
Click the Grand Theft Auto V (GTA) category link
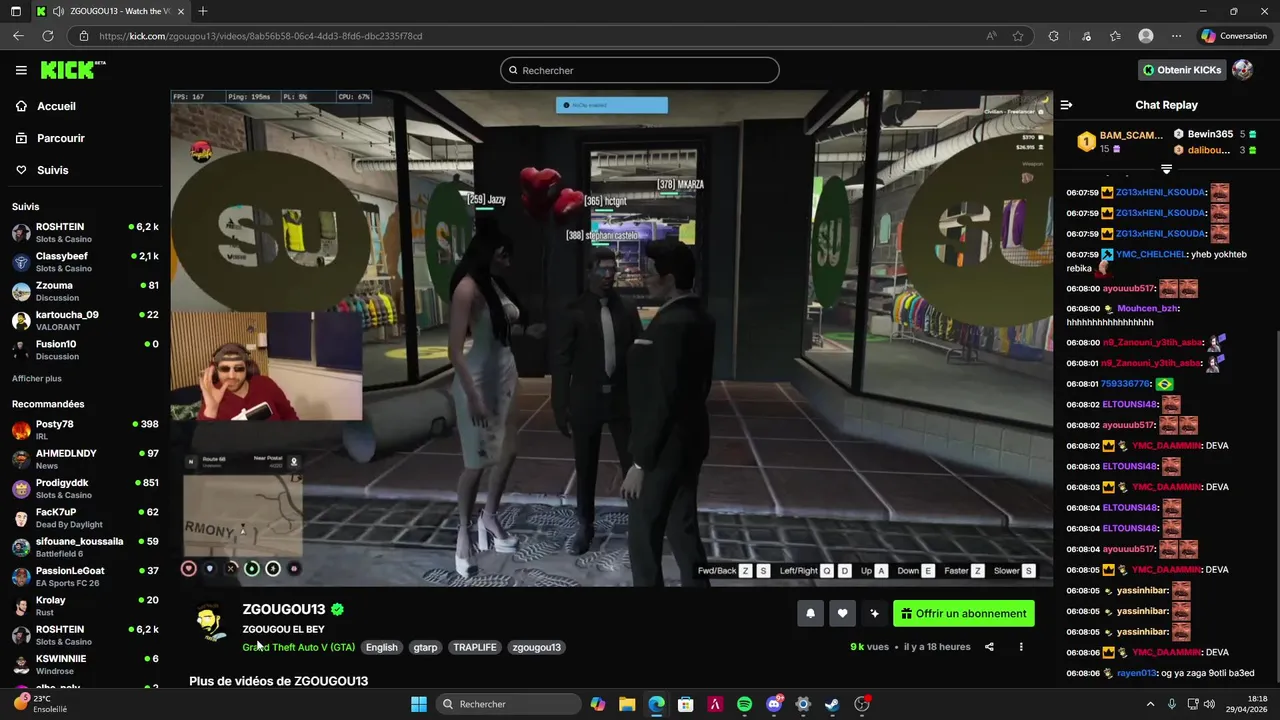coord(298,647)
